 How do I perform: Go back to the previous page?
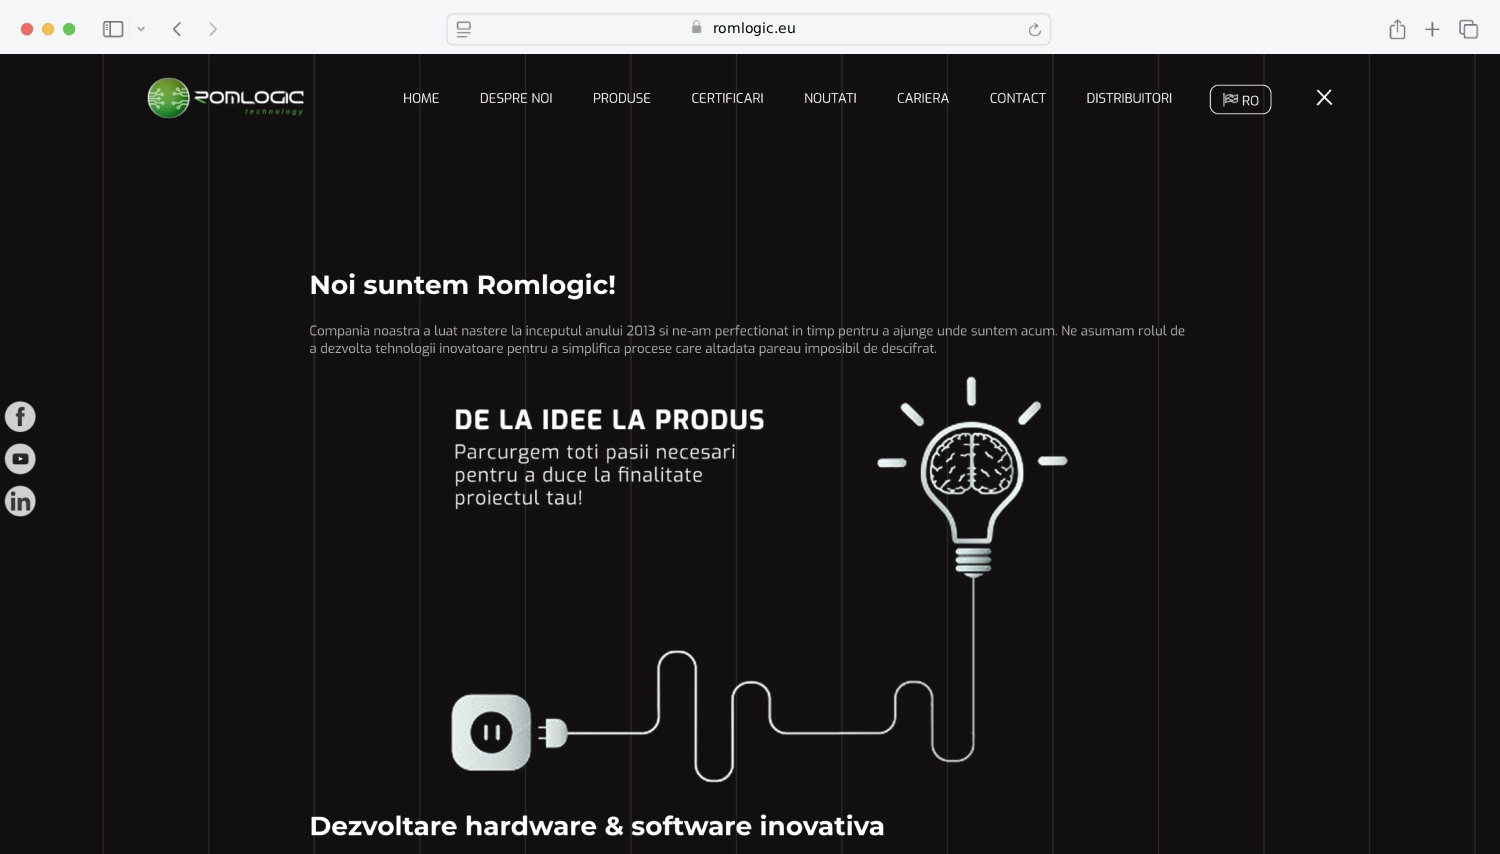click(x=177, y=29)
